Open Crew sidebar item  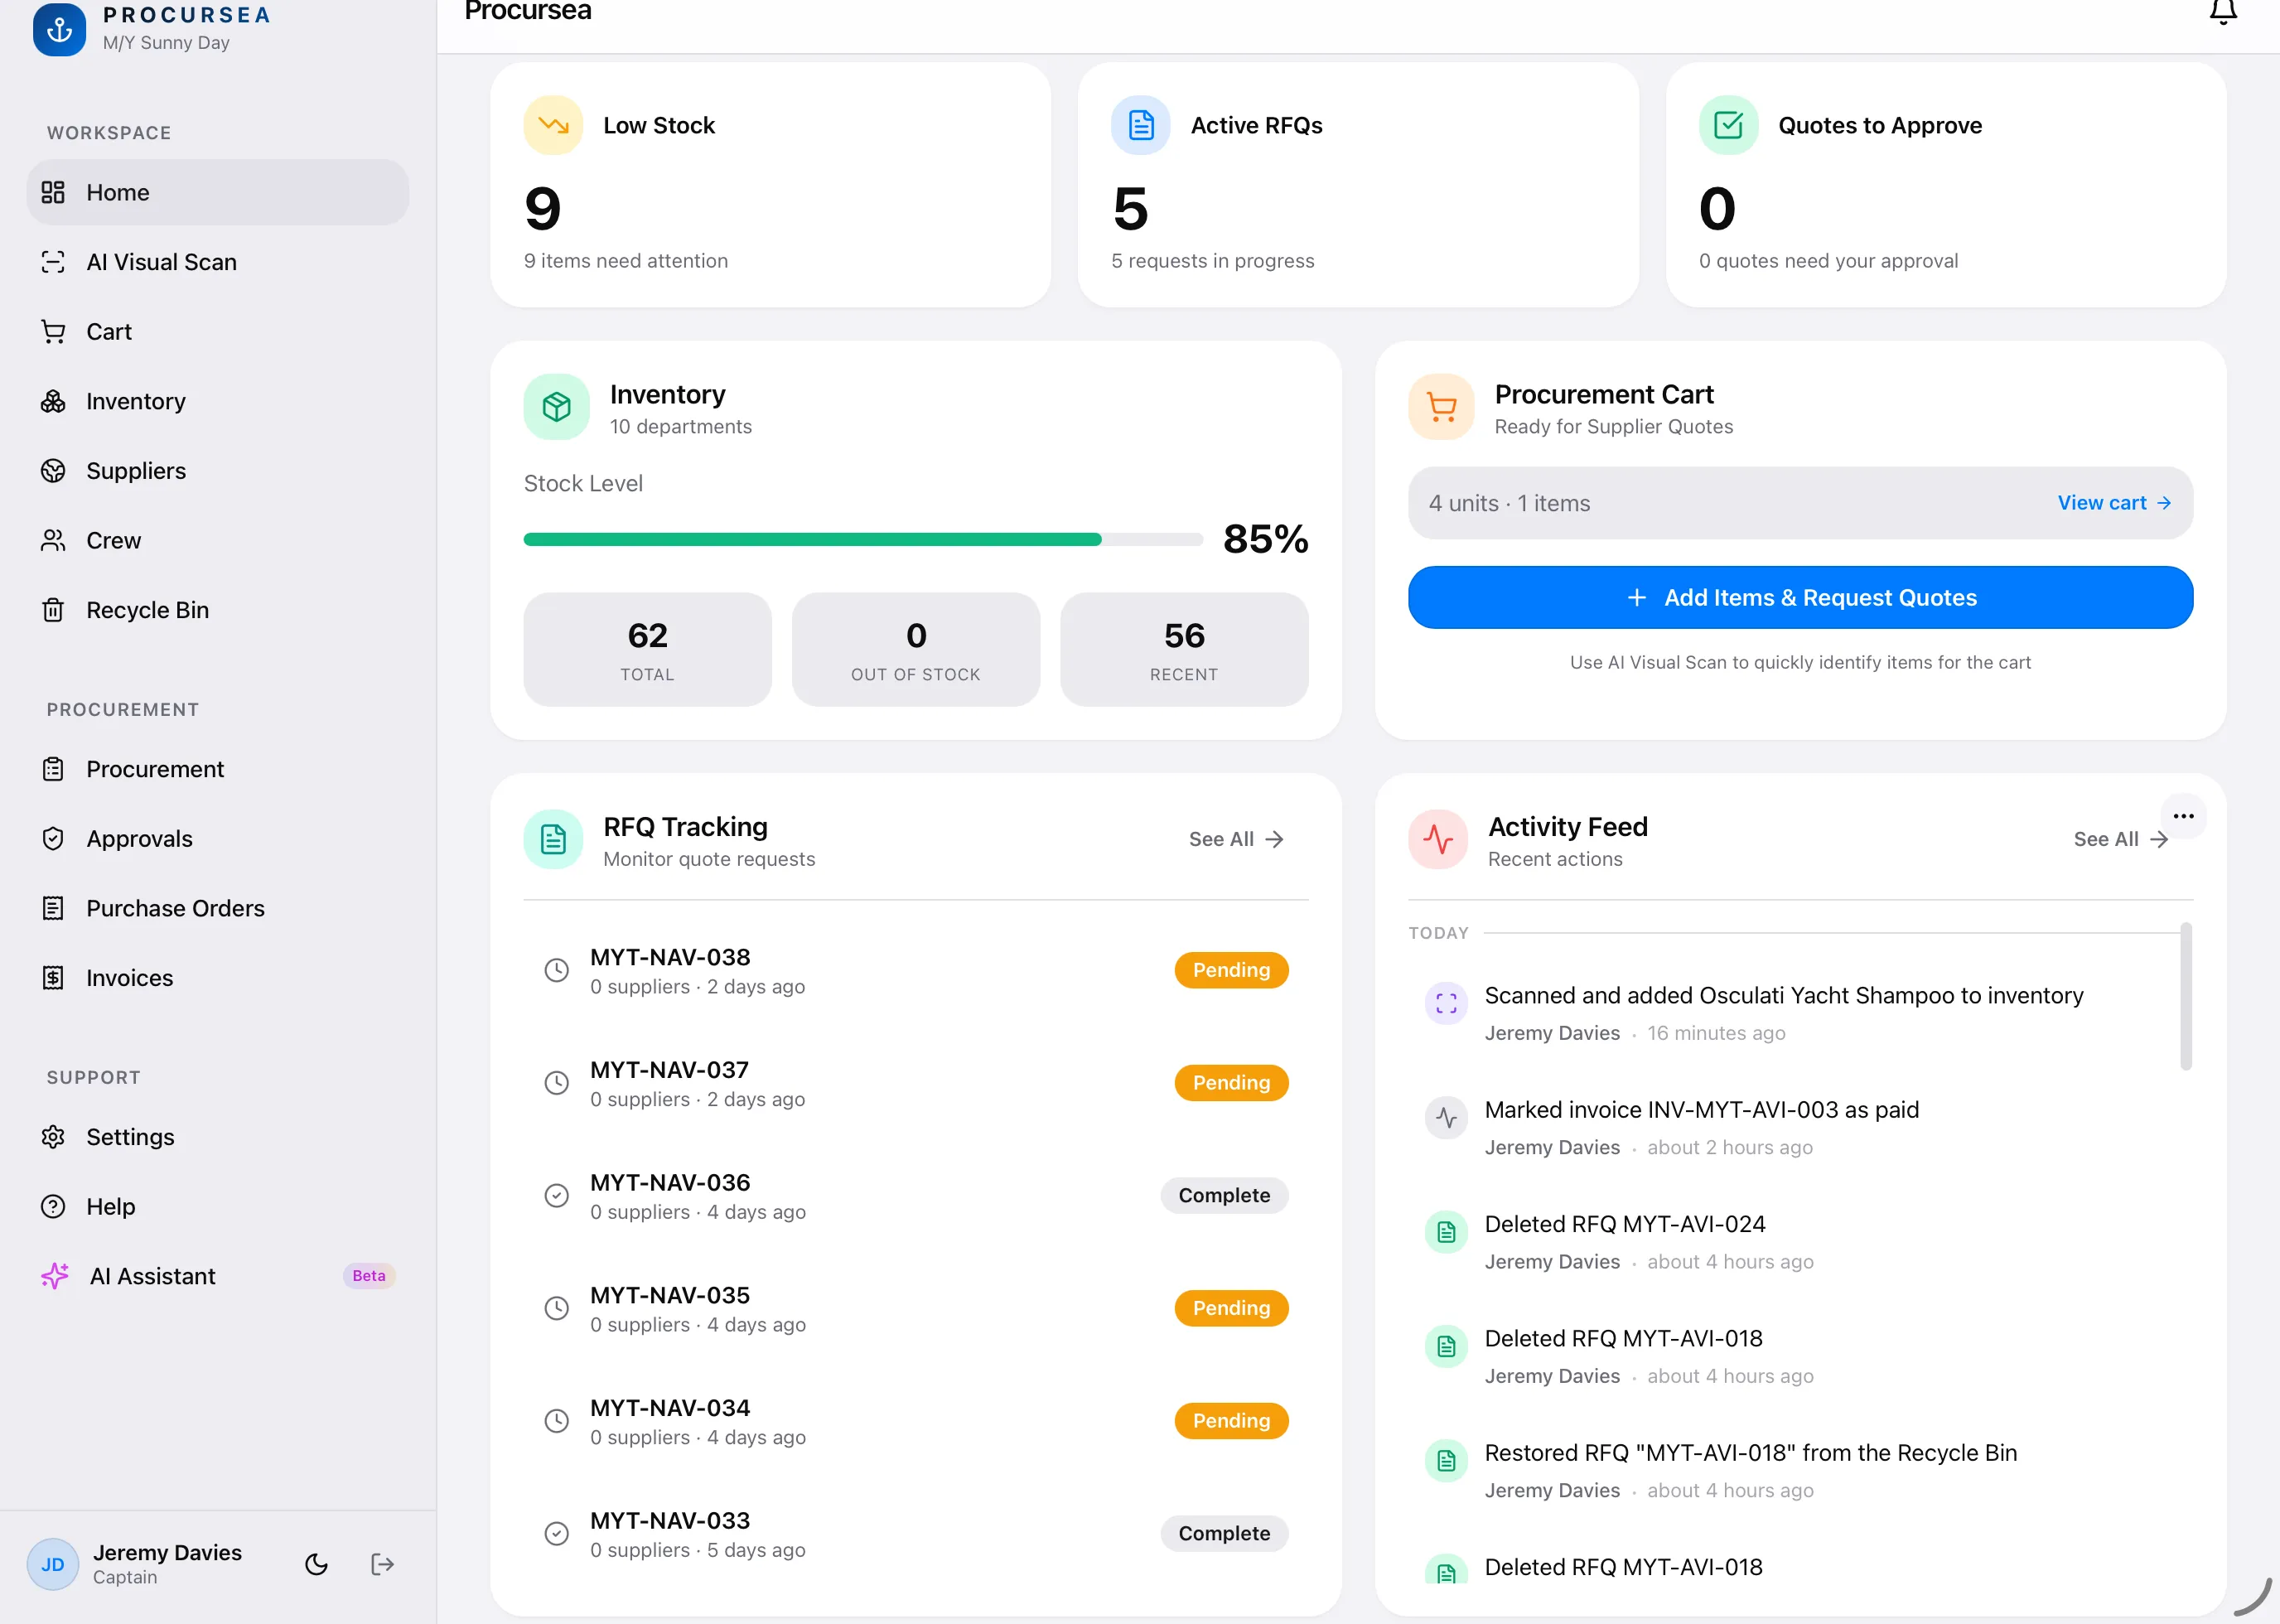(x=218, y=540)
